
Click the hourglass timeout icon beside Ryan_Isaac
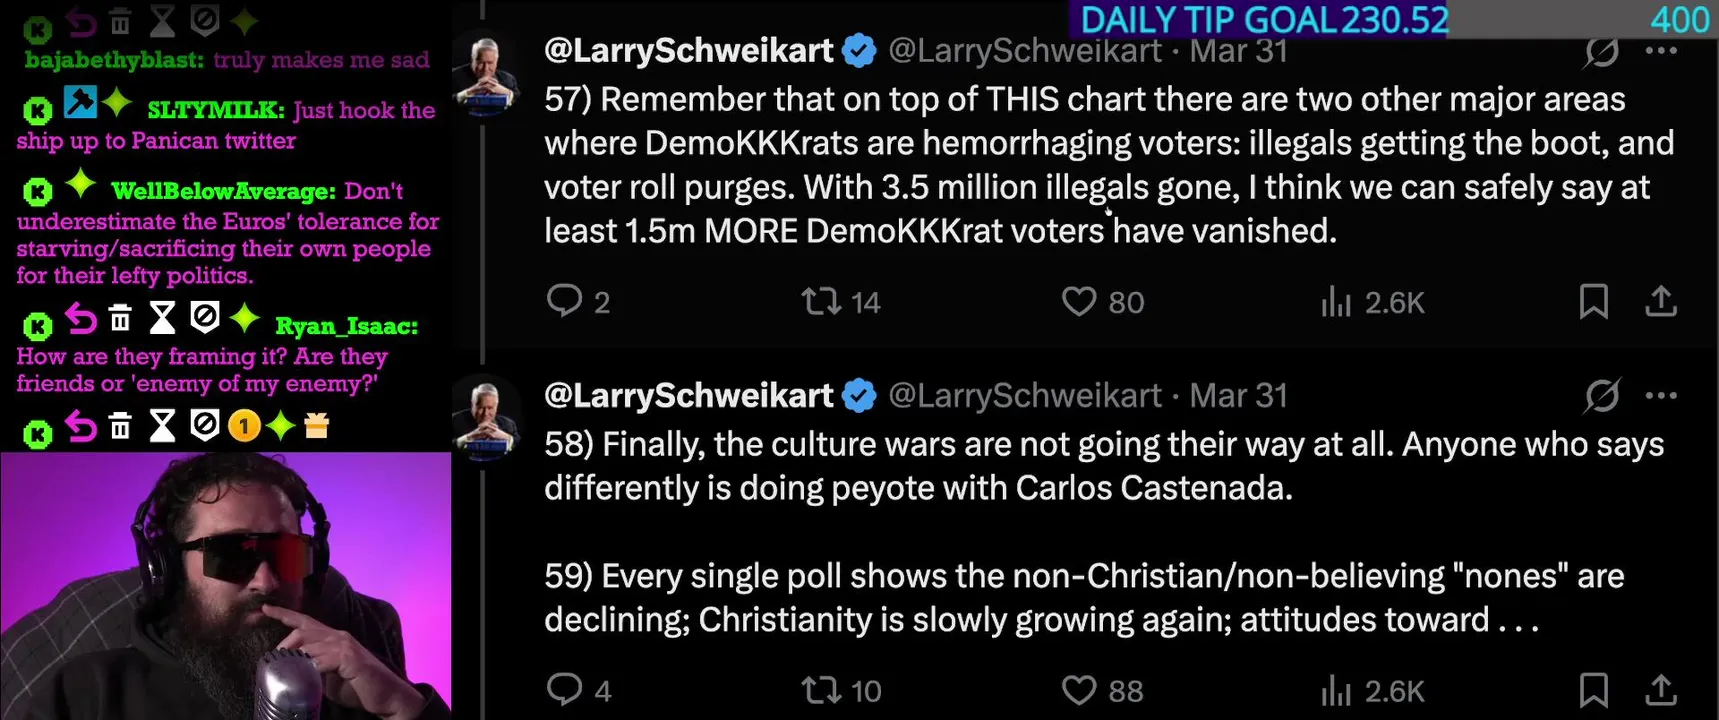pos(162,319)
